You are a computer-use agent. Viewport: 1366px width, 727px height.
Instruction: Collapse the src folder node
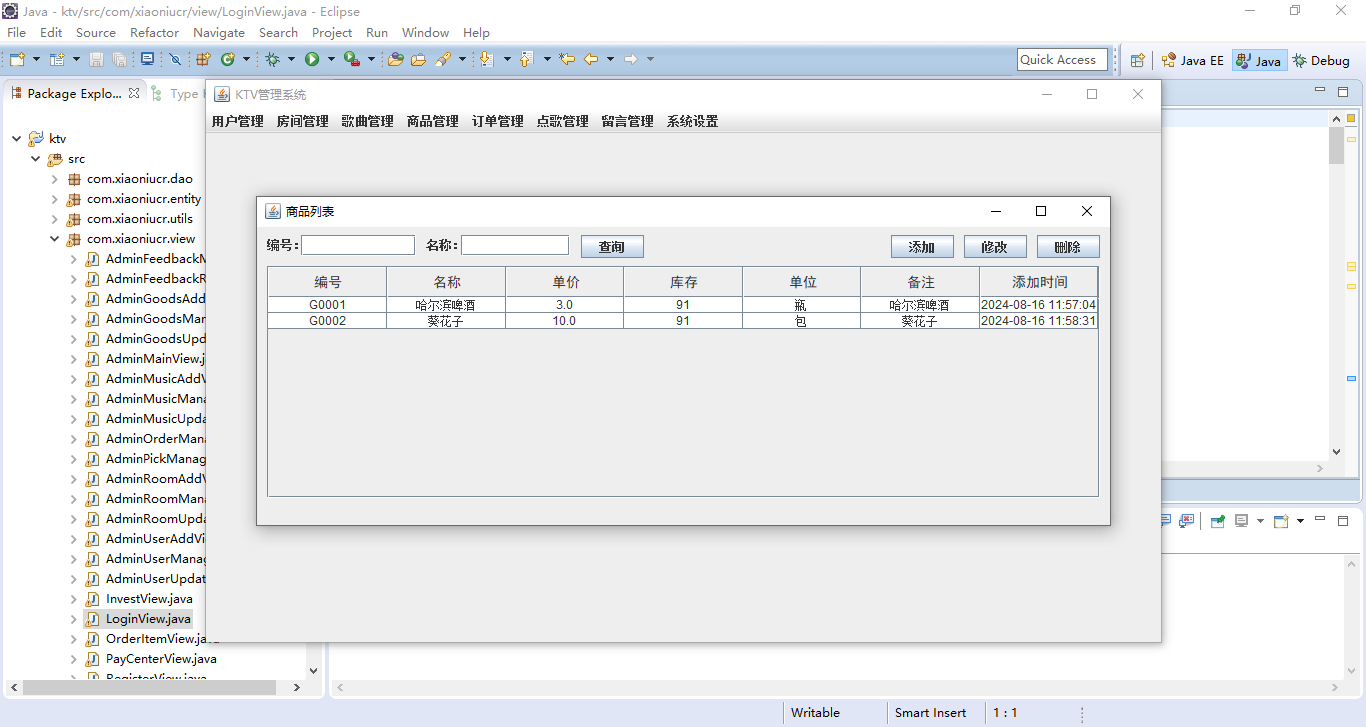coord(36,159)
